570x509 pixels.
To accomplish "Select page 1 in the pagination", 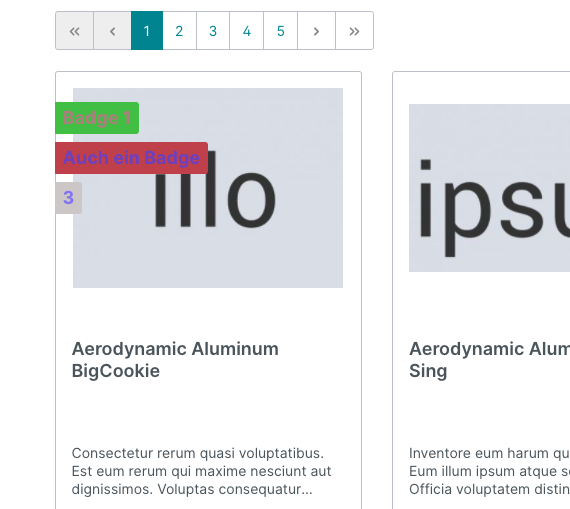I will [147, 31].
